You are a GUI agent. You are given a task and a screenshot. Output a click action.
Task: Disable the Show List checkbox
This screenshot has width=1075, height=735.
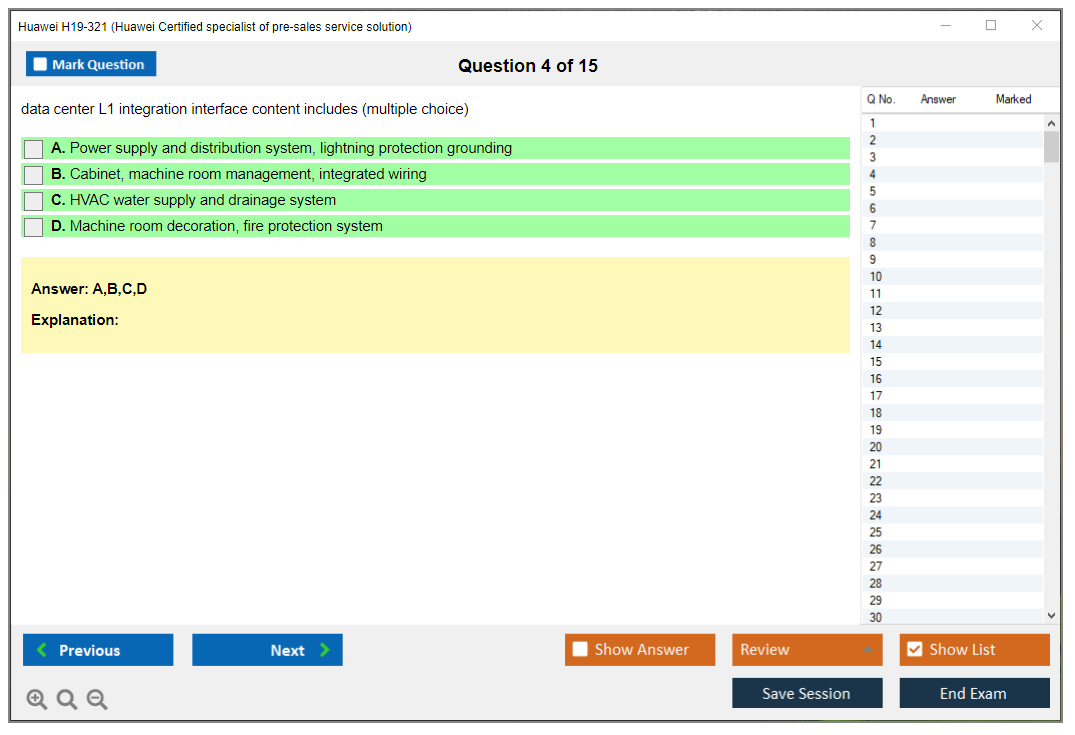[x=914, y=650]
